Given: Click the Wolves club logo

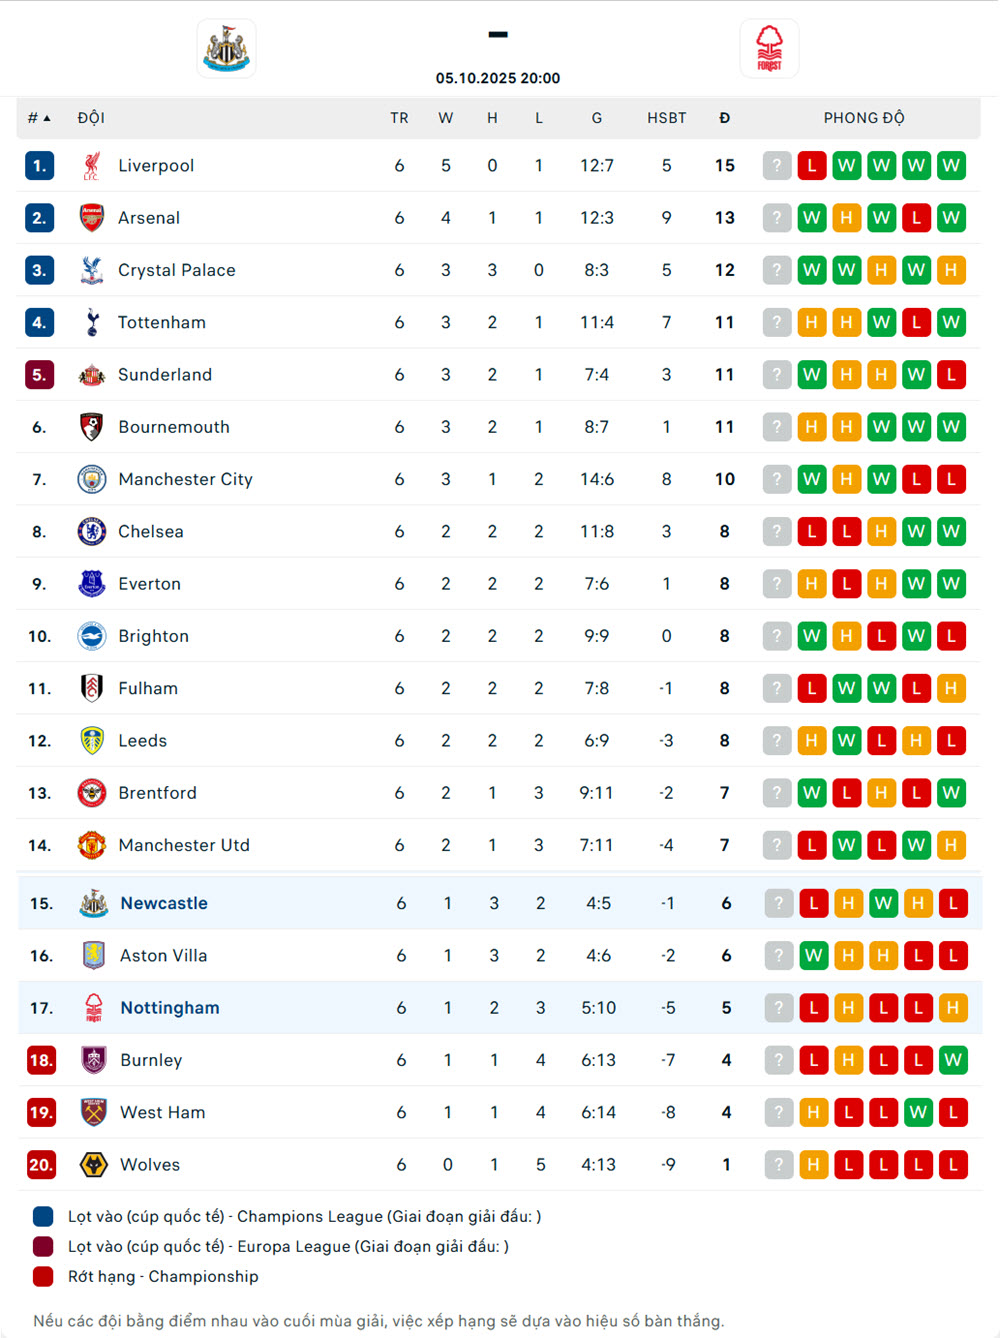Looking at the screenshot, I should (94, 1164).
